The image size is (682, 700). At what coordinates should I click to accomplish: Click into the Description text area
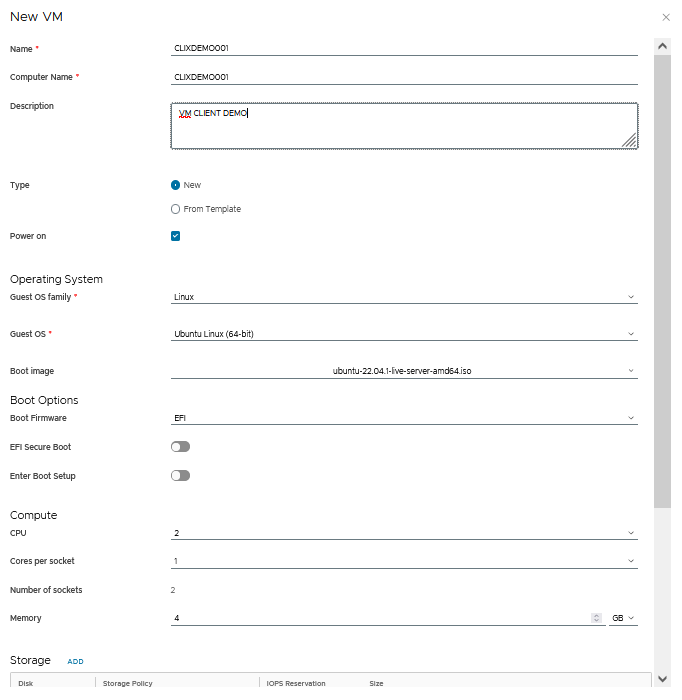[x=404, y=126]
